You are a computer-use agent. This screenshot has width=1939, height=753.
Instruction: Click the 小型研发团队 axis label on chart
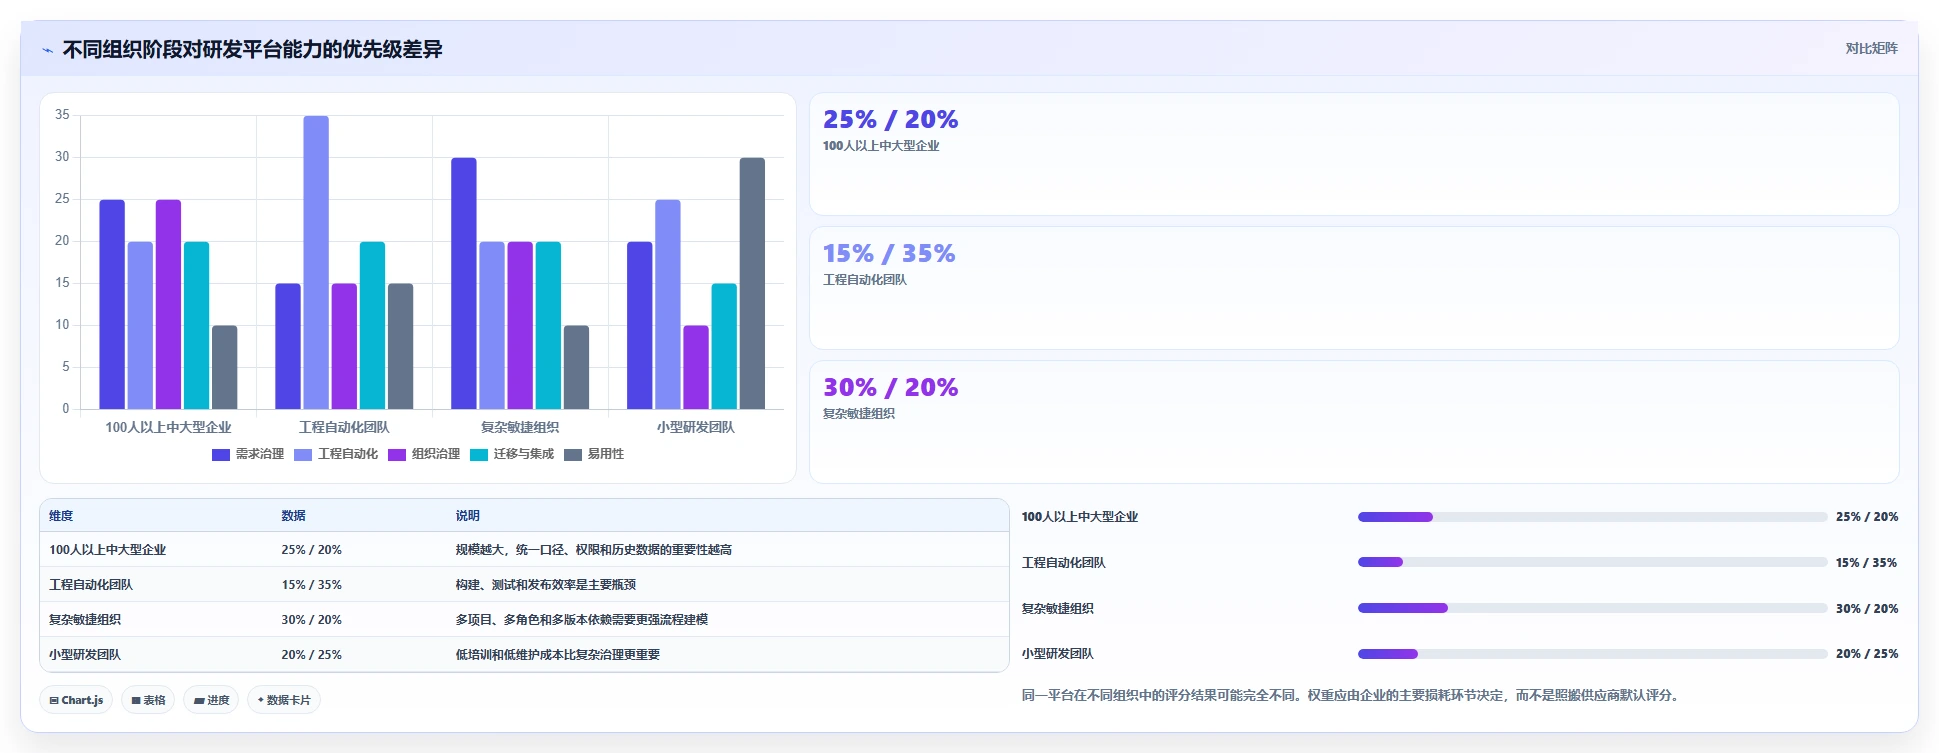[x=696, y=427]
